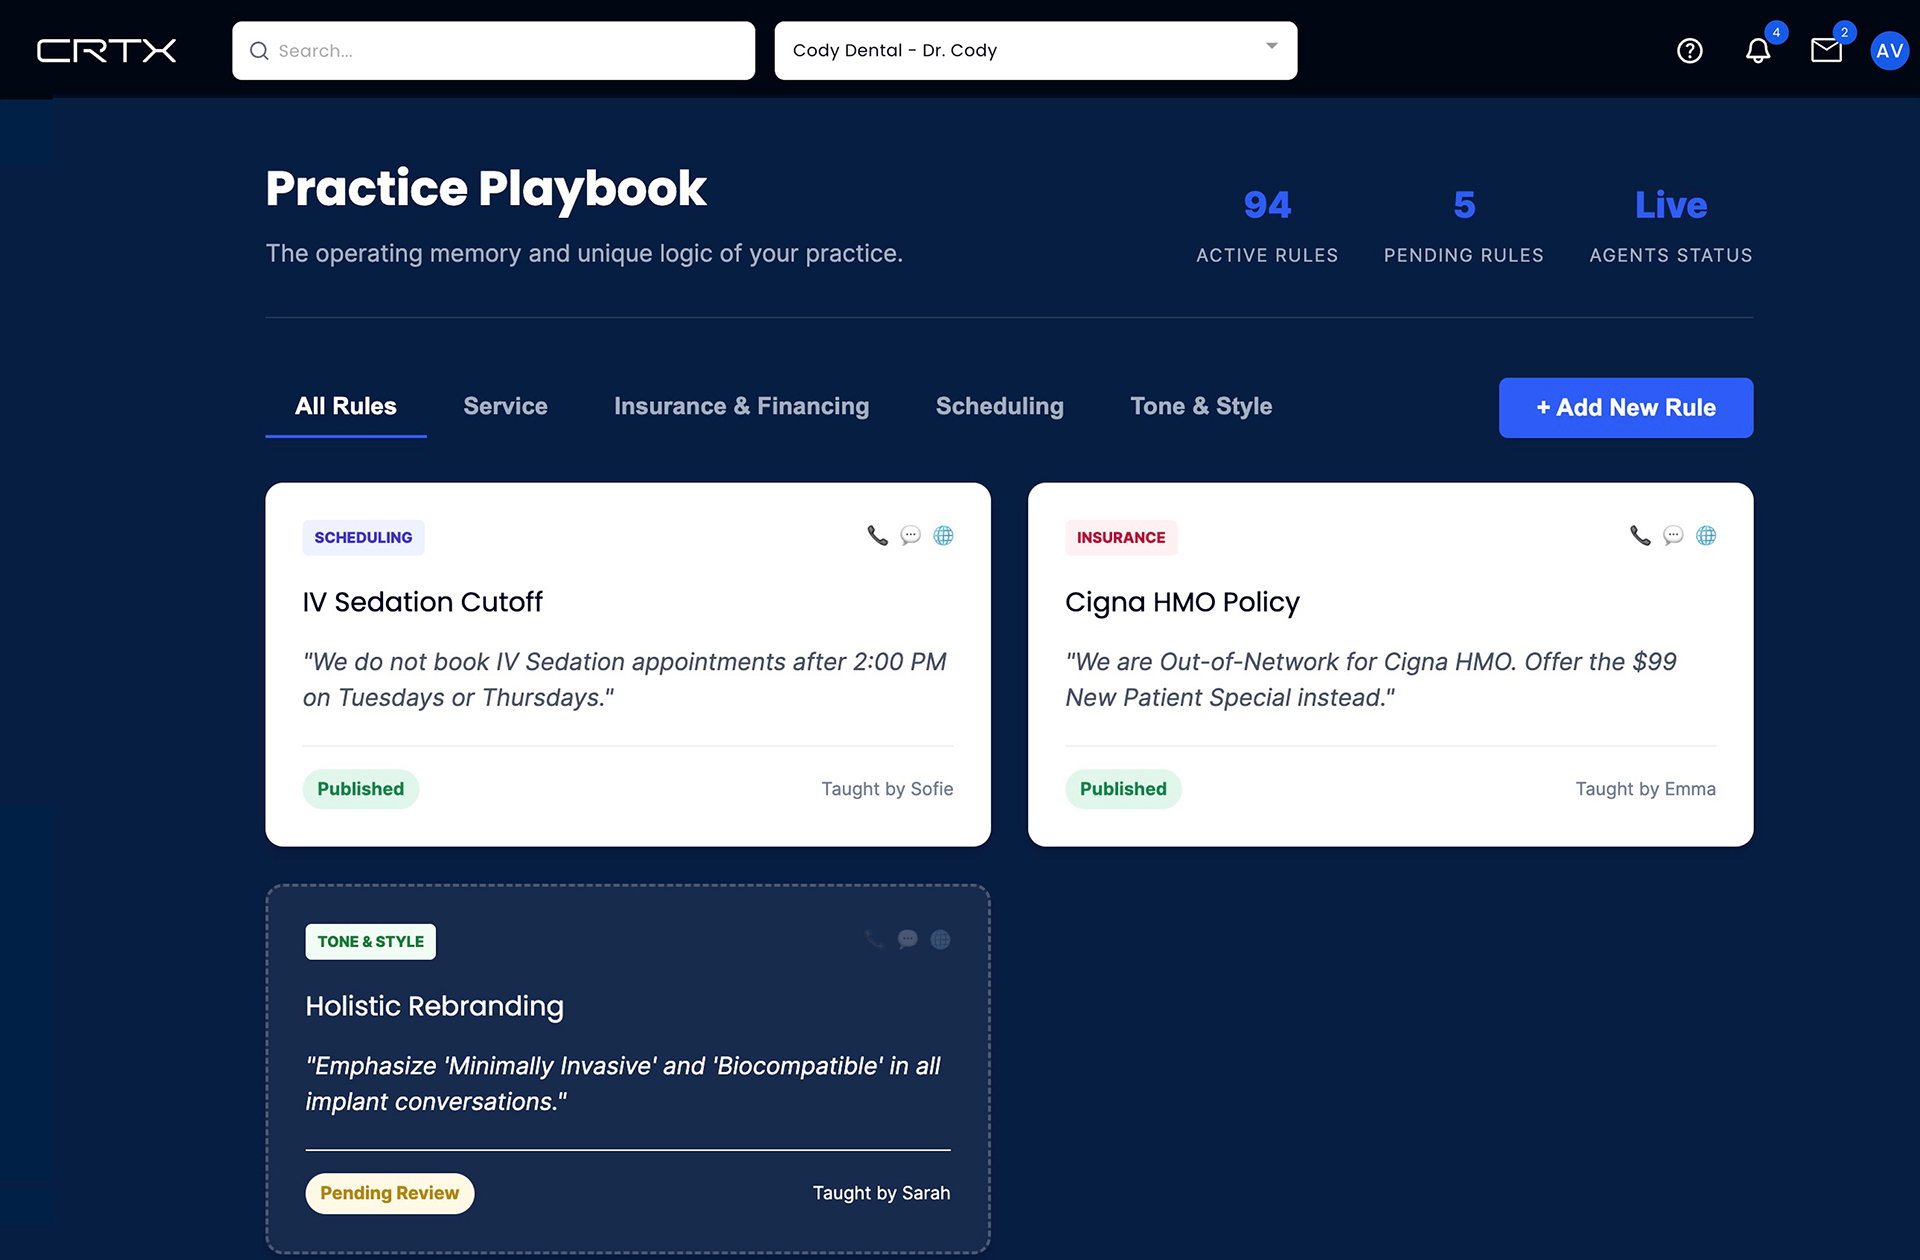1920x1260 pixels.
Task: Open the notifications bell
Action: coord(1757,51)
